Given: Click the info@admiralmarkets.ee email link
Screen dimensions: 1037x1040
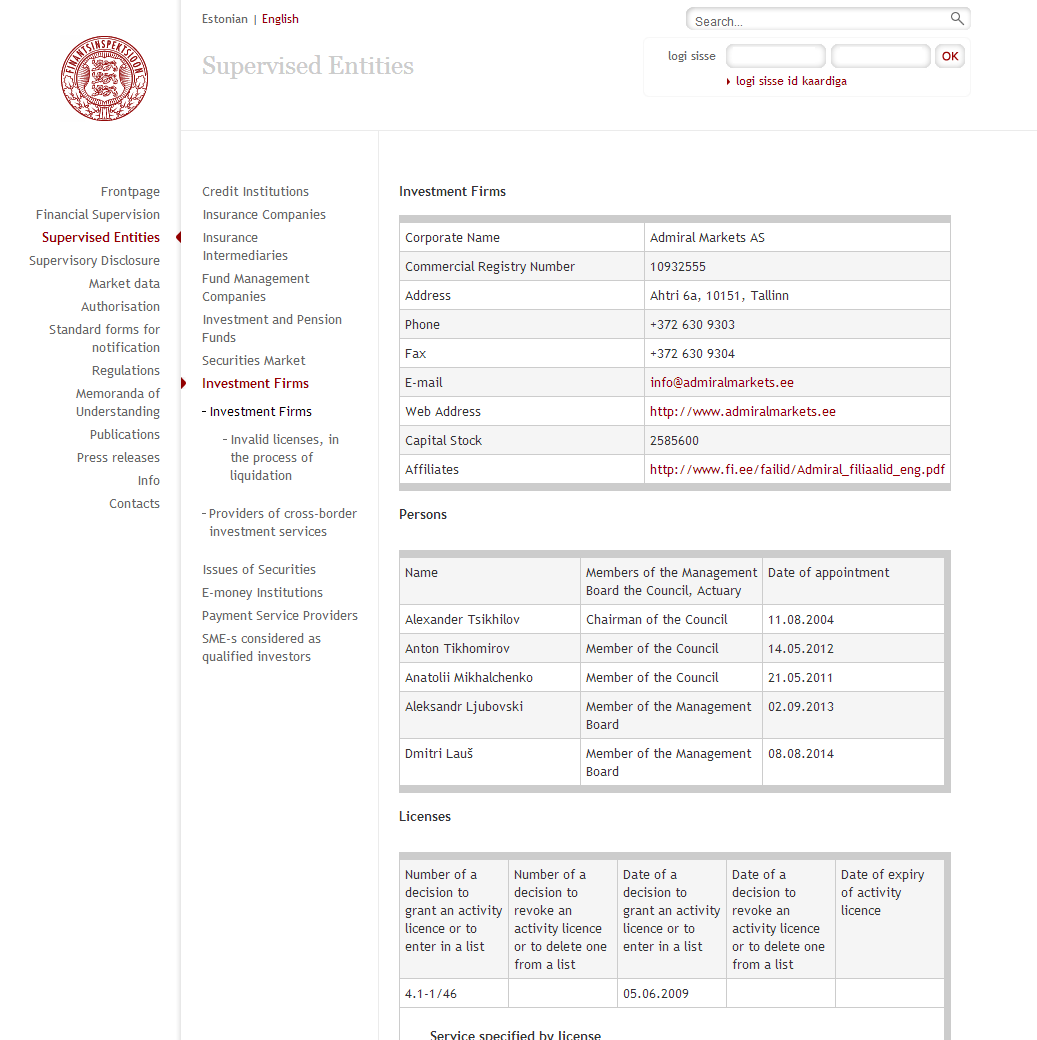Looking at the screenshot, I should coord(721,383).
